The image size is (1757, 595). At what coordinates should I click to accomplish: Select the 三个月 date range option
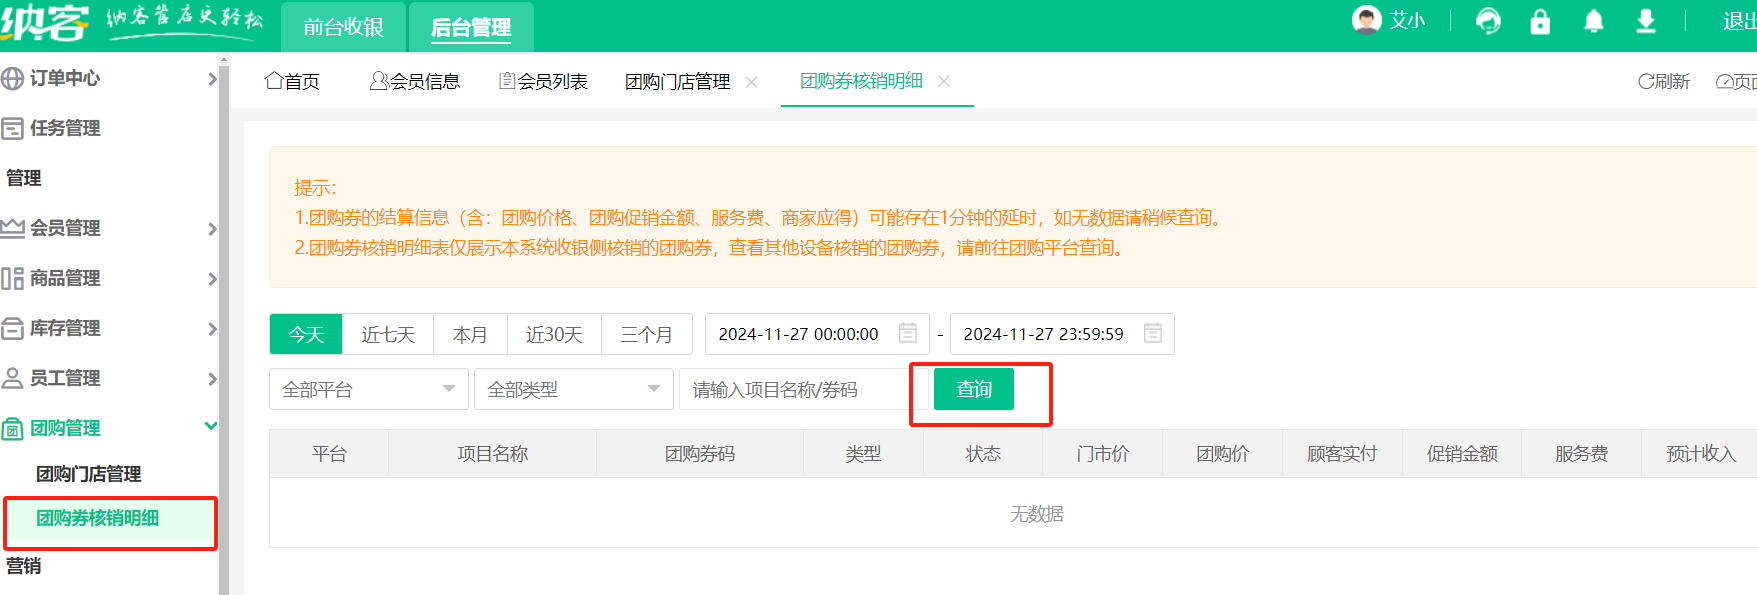646,334
